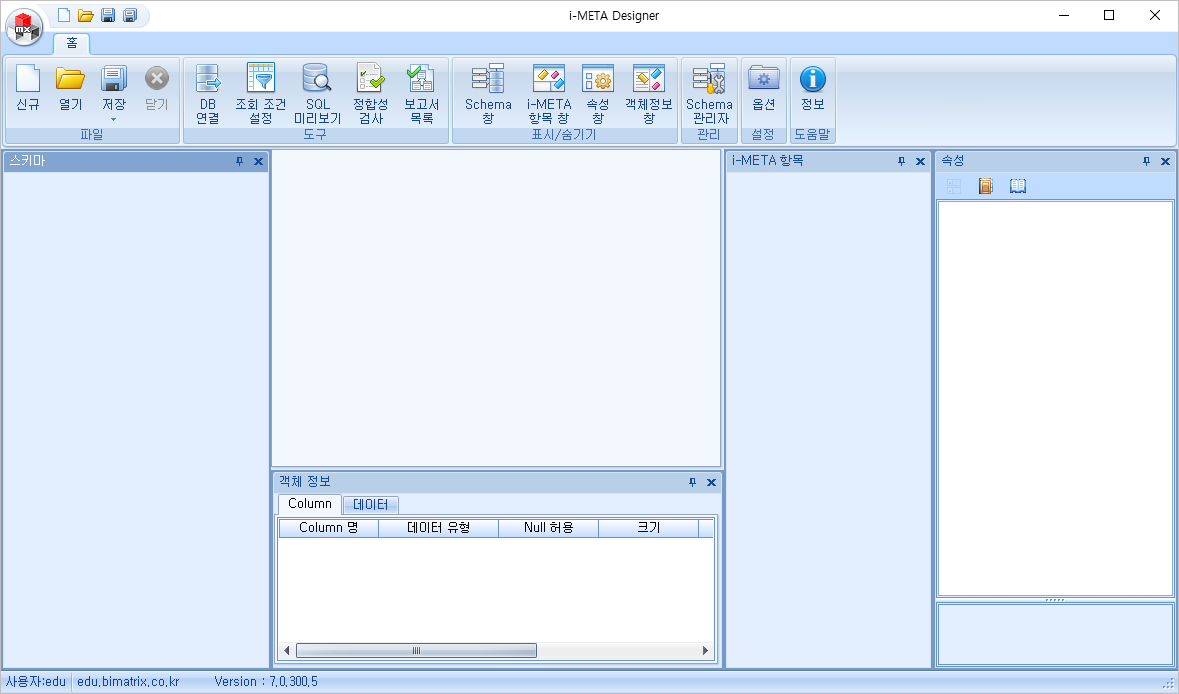The width and height of the screenshot is (1179, 694).
Task: Click the Version : 7.0.300.5 status text
Action: click(x=266, y=682)
